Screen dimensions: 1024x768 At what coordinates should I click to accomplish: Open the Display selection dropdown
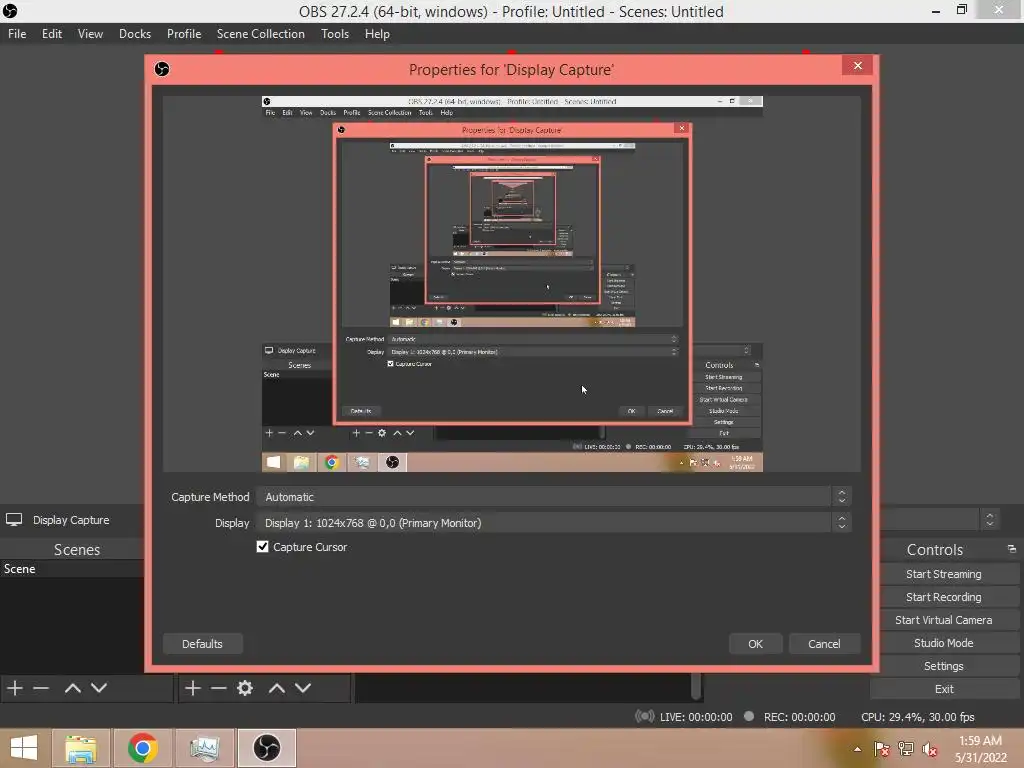553,523
